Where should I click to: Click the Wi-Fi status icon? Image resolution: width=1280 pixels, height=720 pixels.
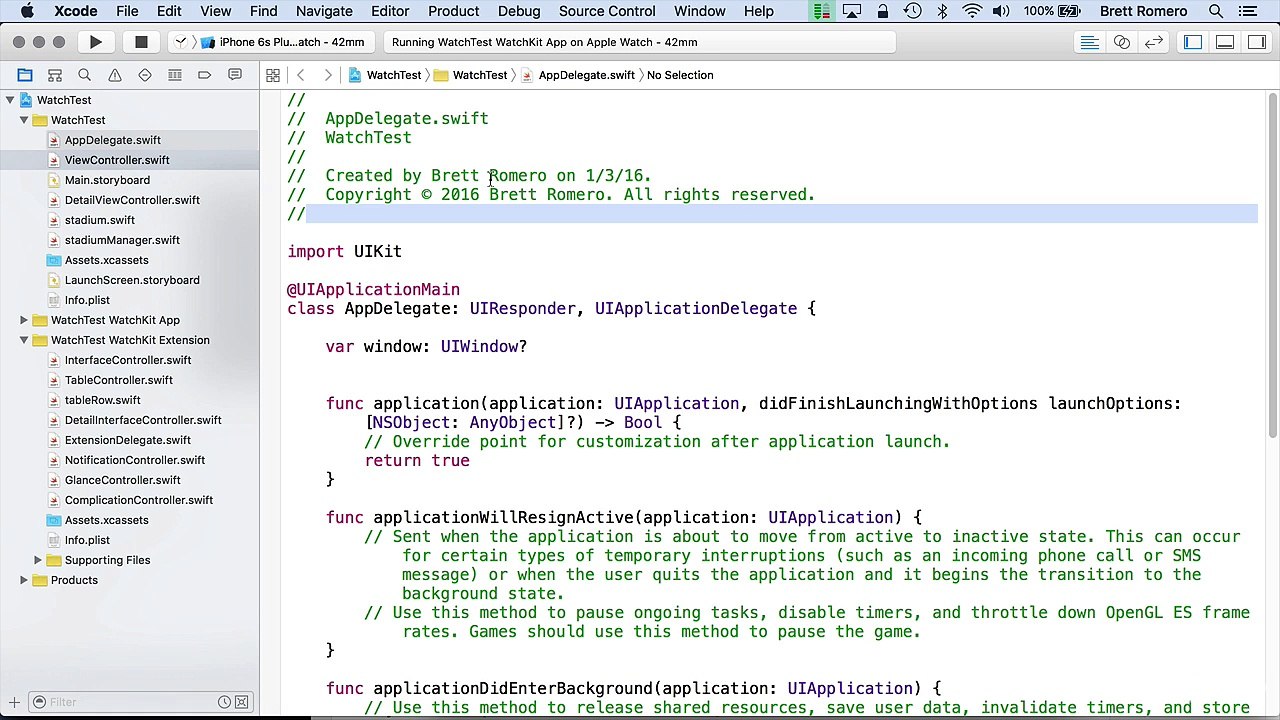[x=972, y=11]
